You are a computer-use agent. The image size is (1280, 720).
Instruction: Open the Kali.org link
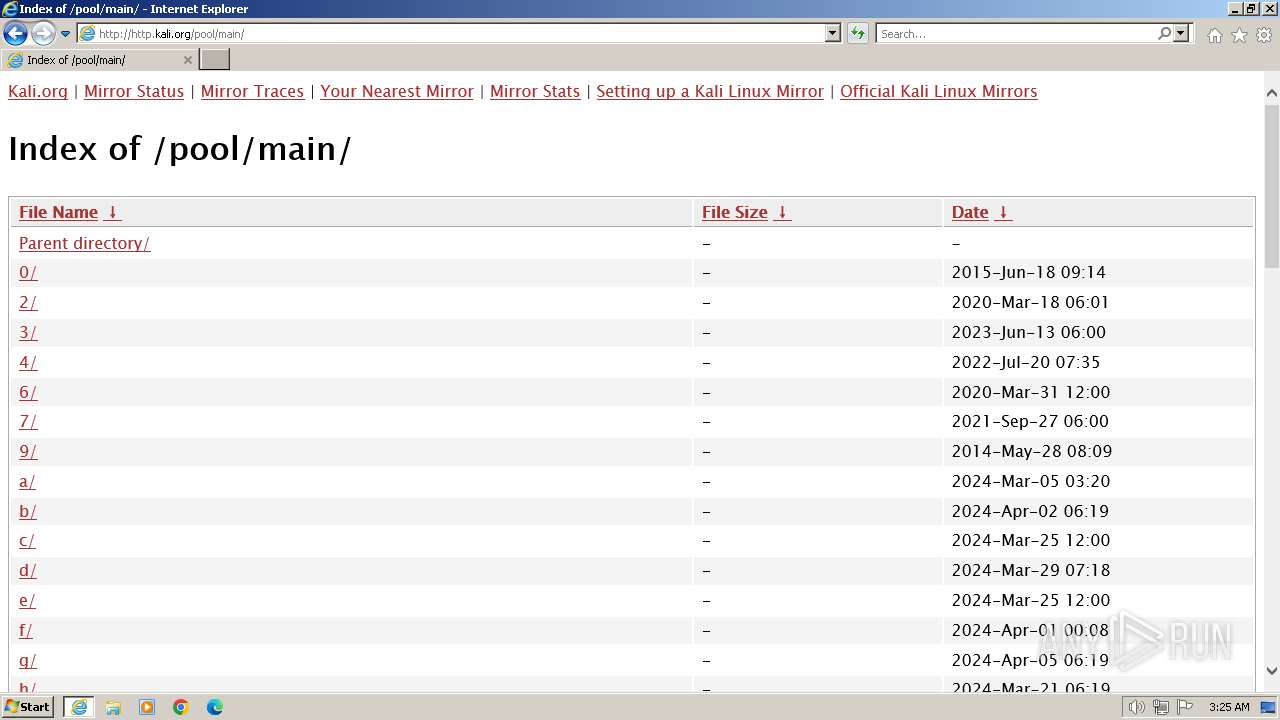coord(38,91)
